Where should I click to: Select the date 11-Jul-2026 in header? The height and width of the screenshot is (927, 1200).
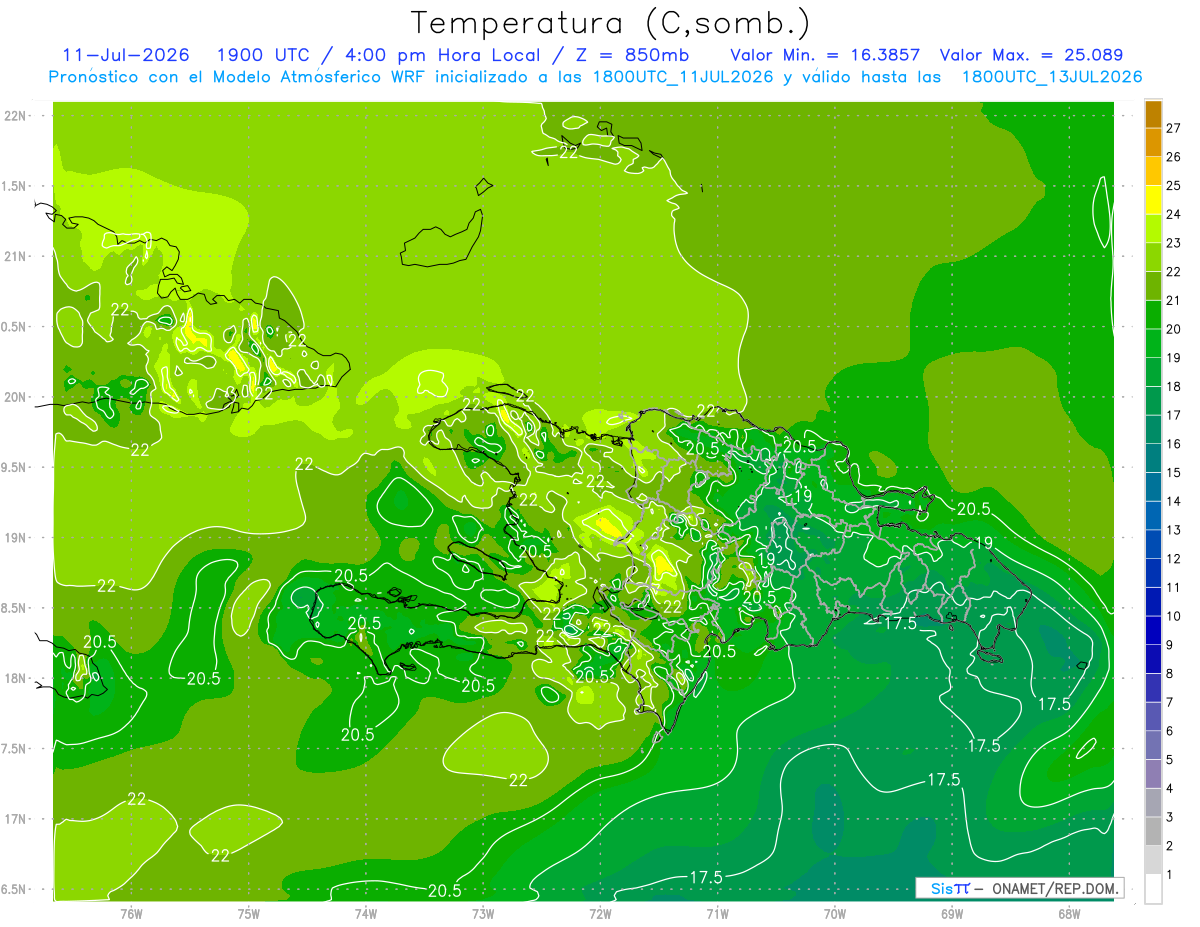pos(126,55)
